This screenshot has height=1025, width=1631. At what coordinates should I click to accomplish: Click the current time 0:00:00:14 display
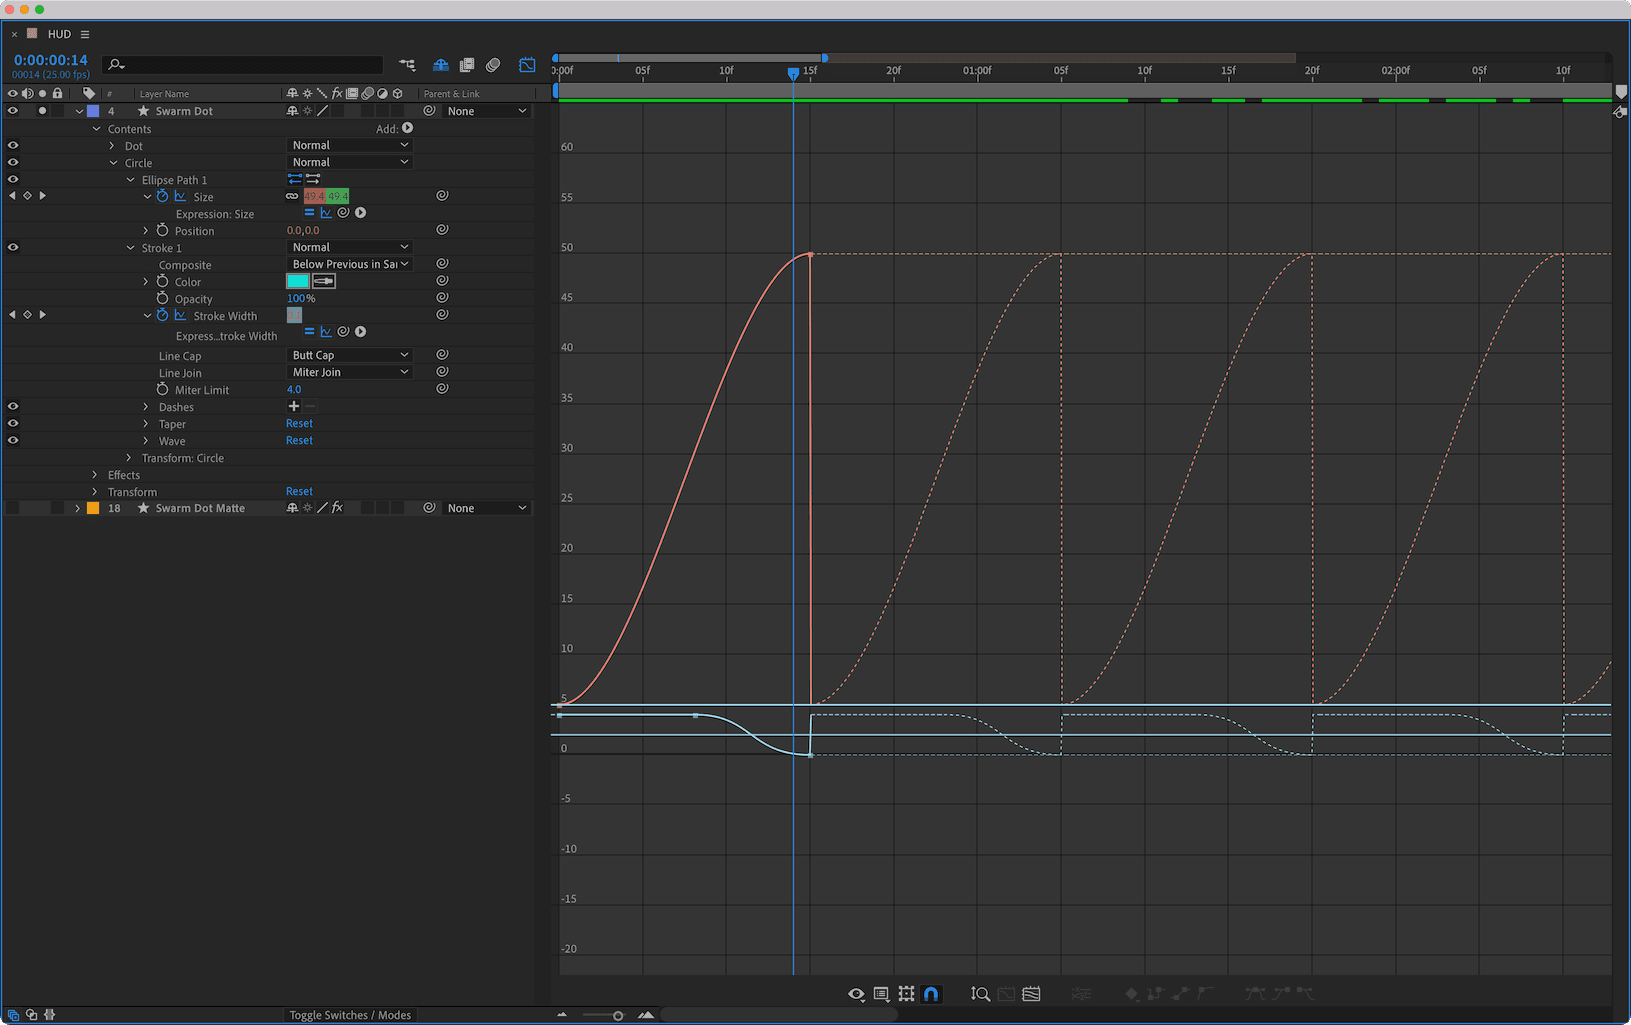(50, 60)
